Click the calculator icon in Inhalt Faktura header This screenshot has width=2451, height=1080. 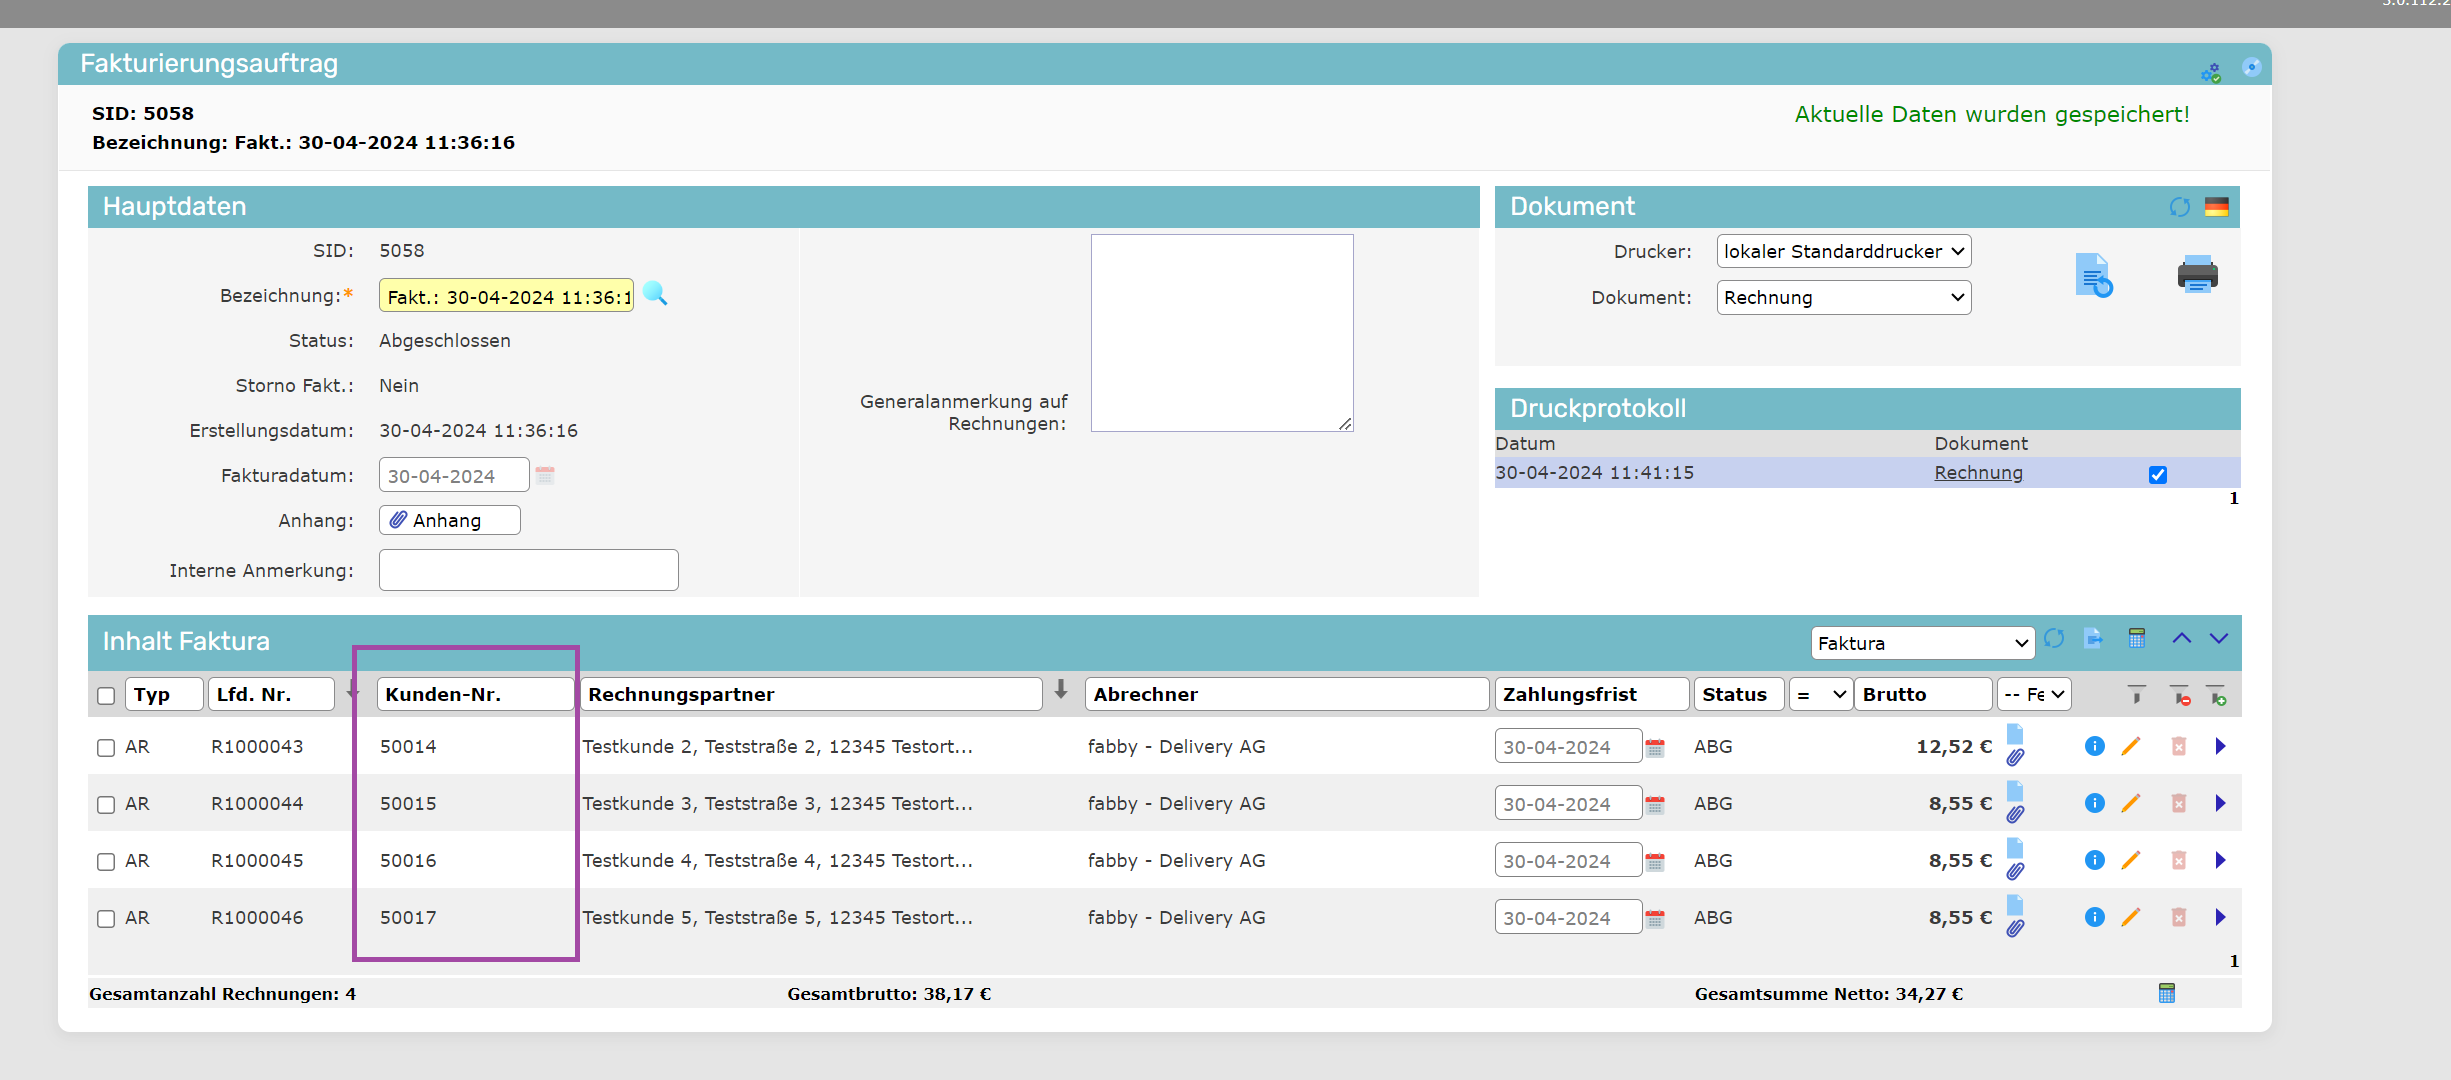tap(2137, 639)
